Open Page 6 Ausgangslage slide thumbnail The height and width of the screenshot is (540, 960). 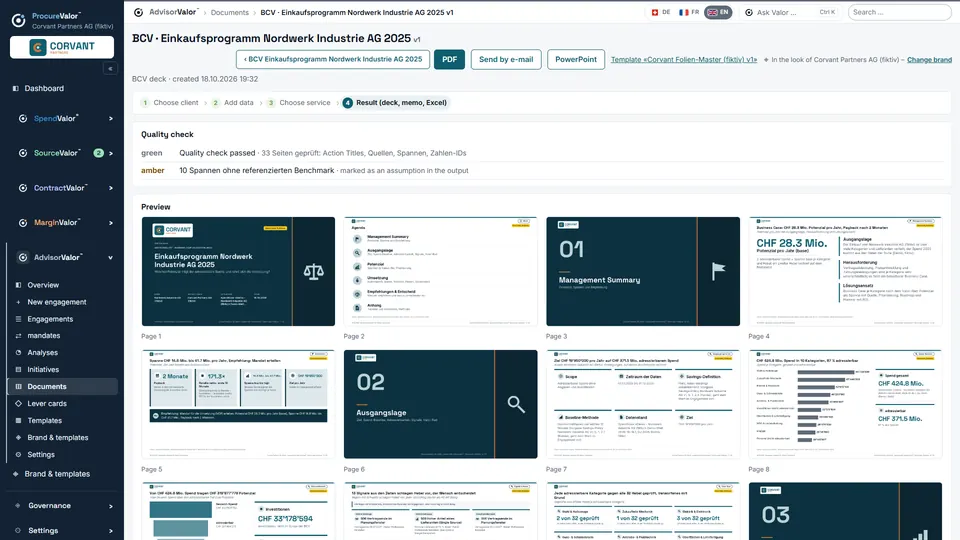(x=440, y=404)
